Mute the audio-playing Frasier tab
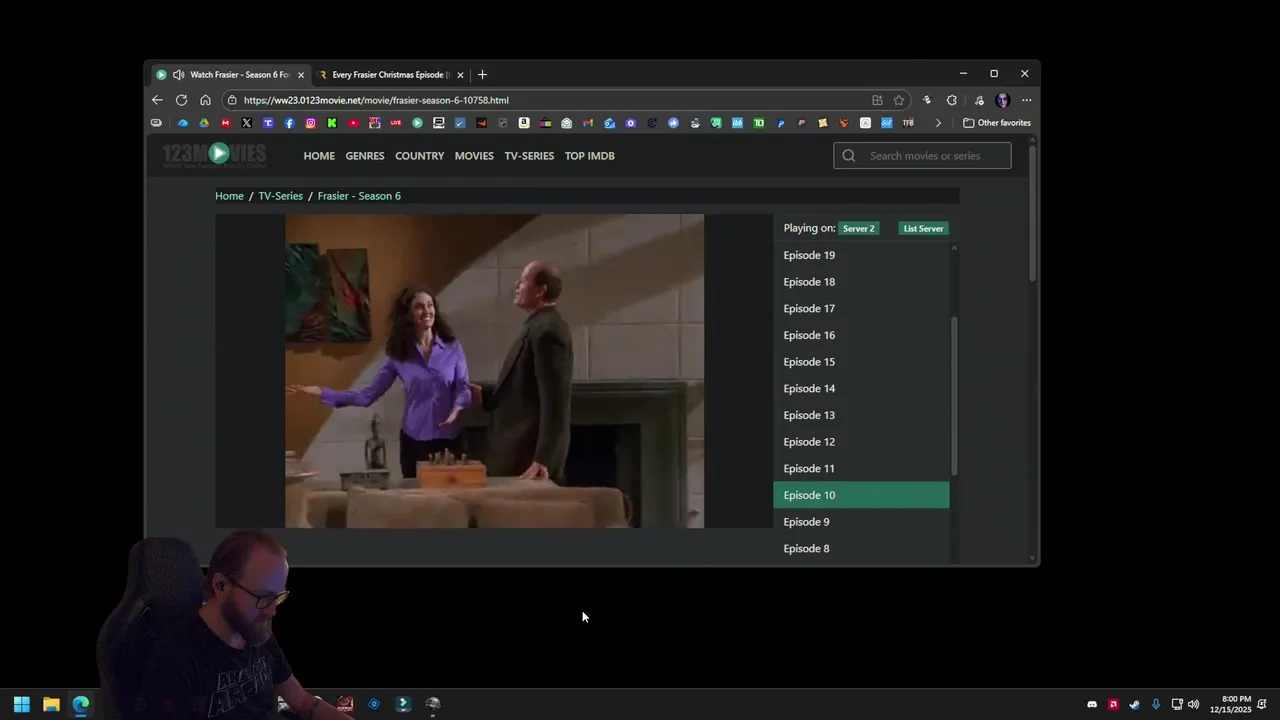 (178, 75)
